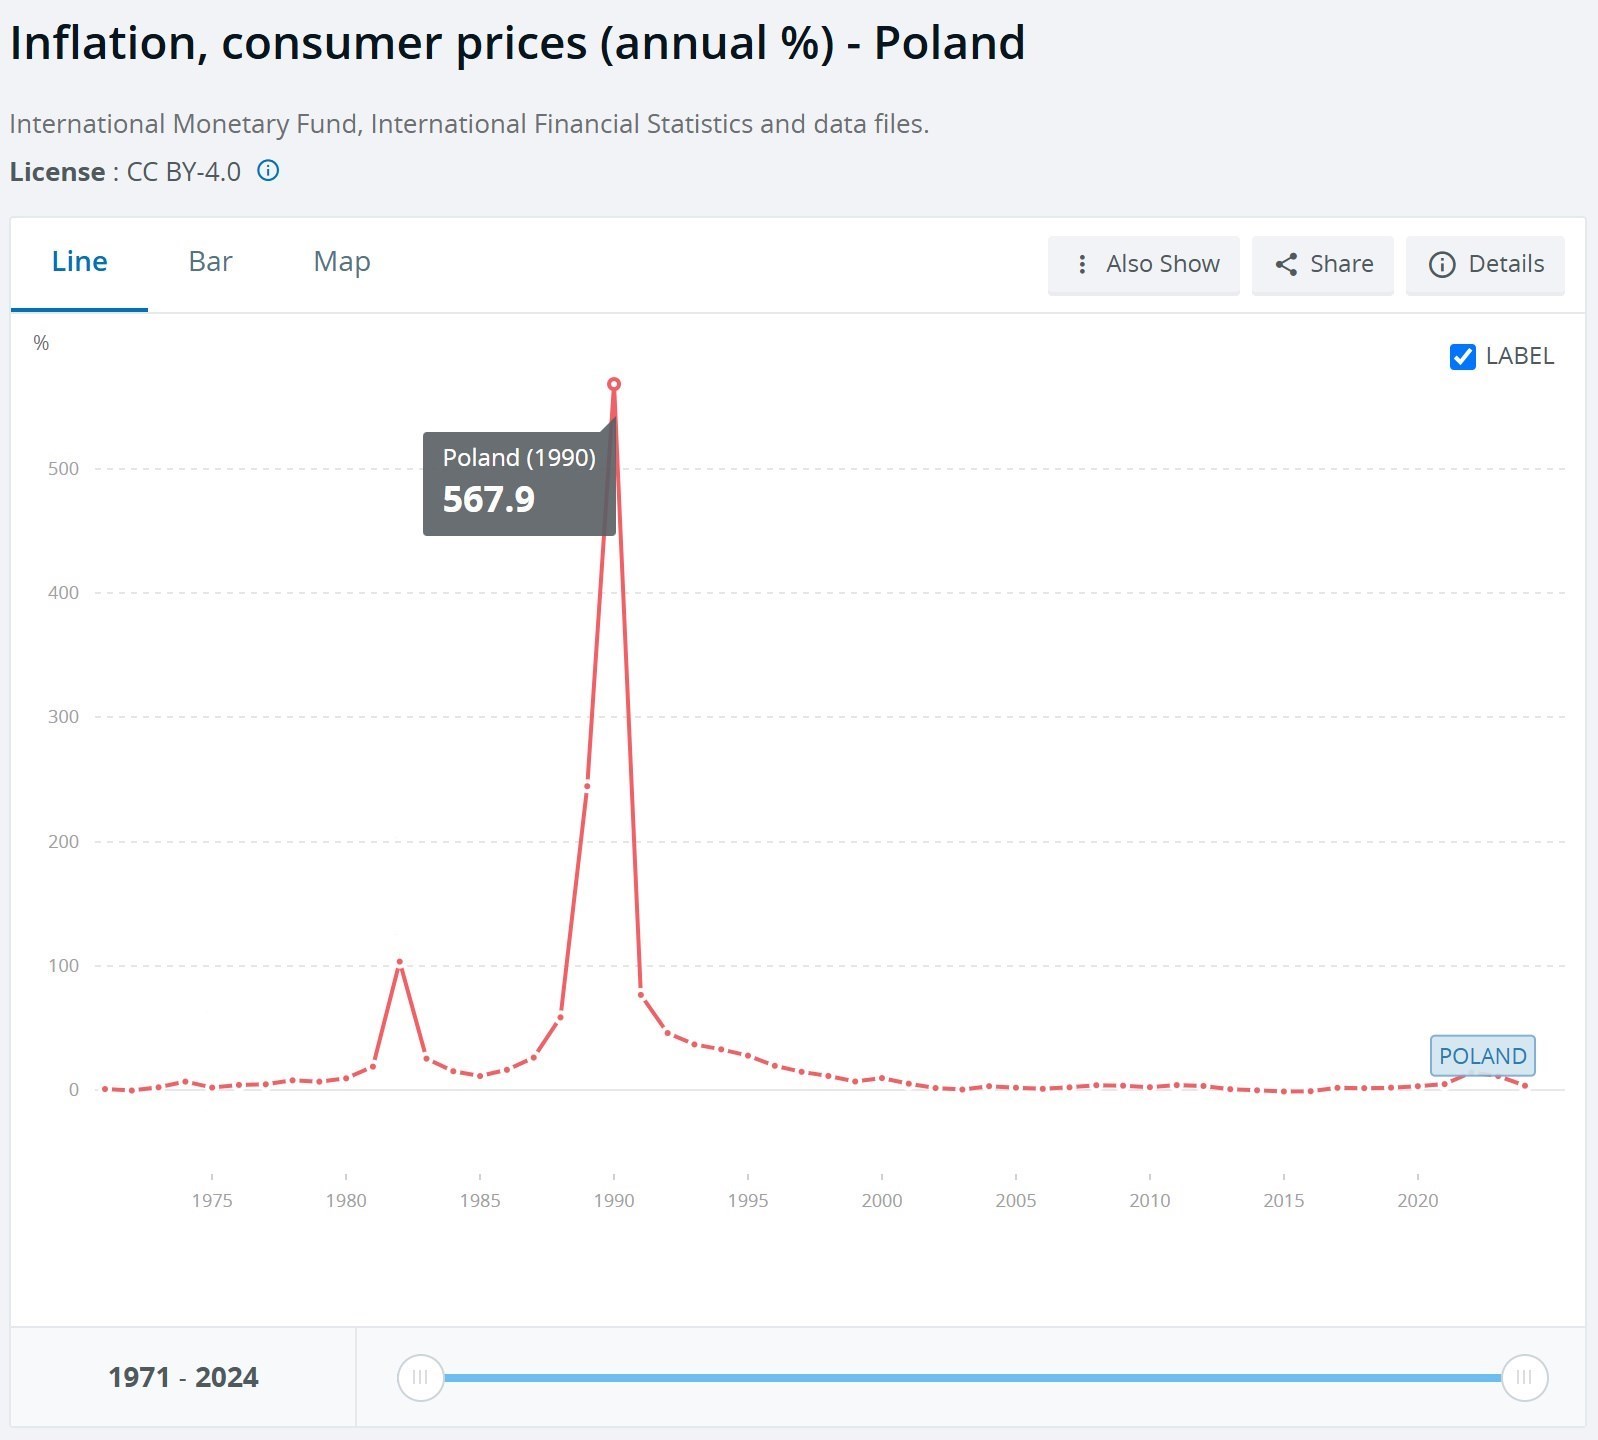
Task: Click the right year range slider handle
Action: (1524, 1377)
